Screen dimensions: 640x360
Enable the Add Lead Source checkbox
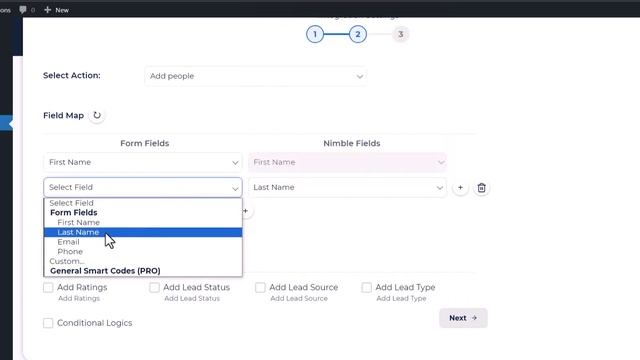(260, 288)
